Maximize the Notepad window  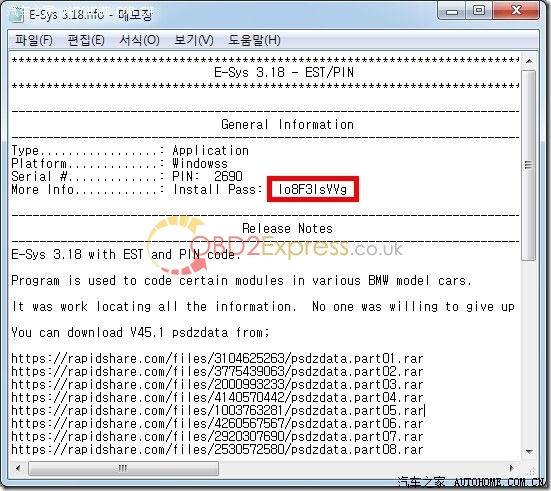(x=479, y=11)
